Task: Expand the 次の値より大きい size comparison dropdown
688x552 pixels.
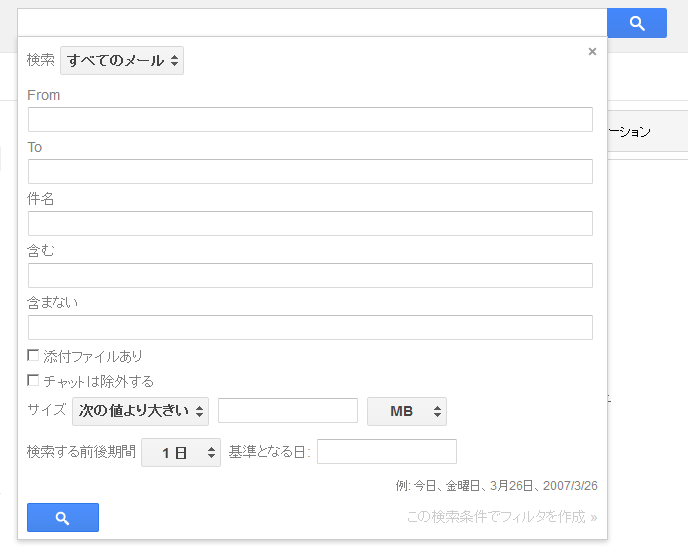Action: point(140,411)
